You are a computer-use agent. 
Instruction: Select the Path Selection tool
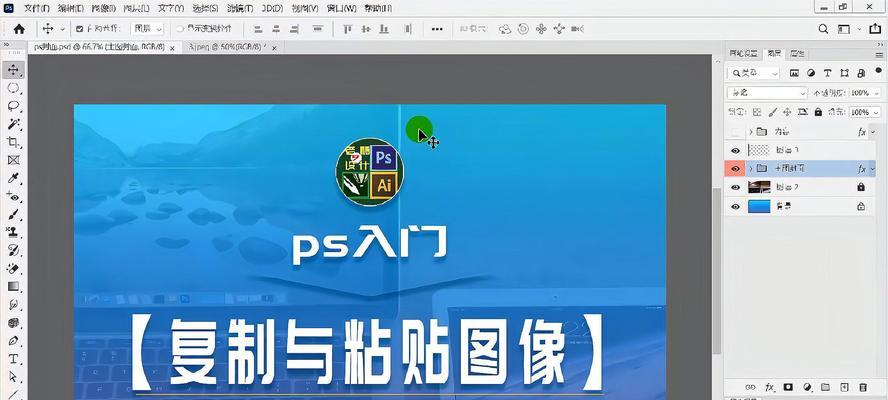point(13,377)
